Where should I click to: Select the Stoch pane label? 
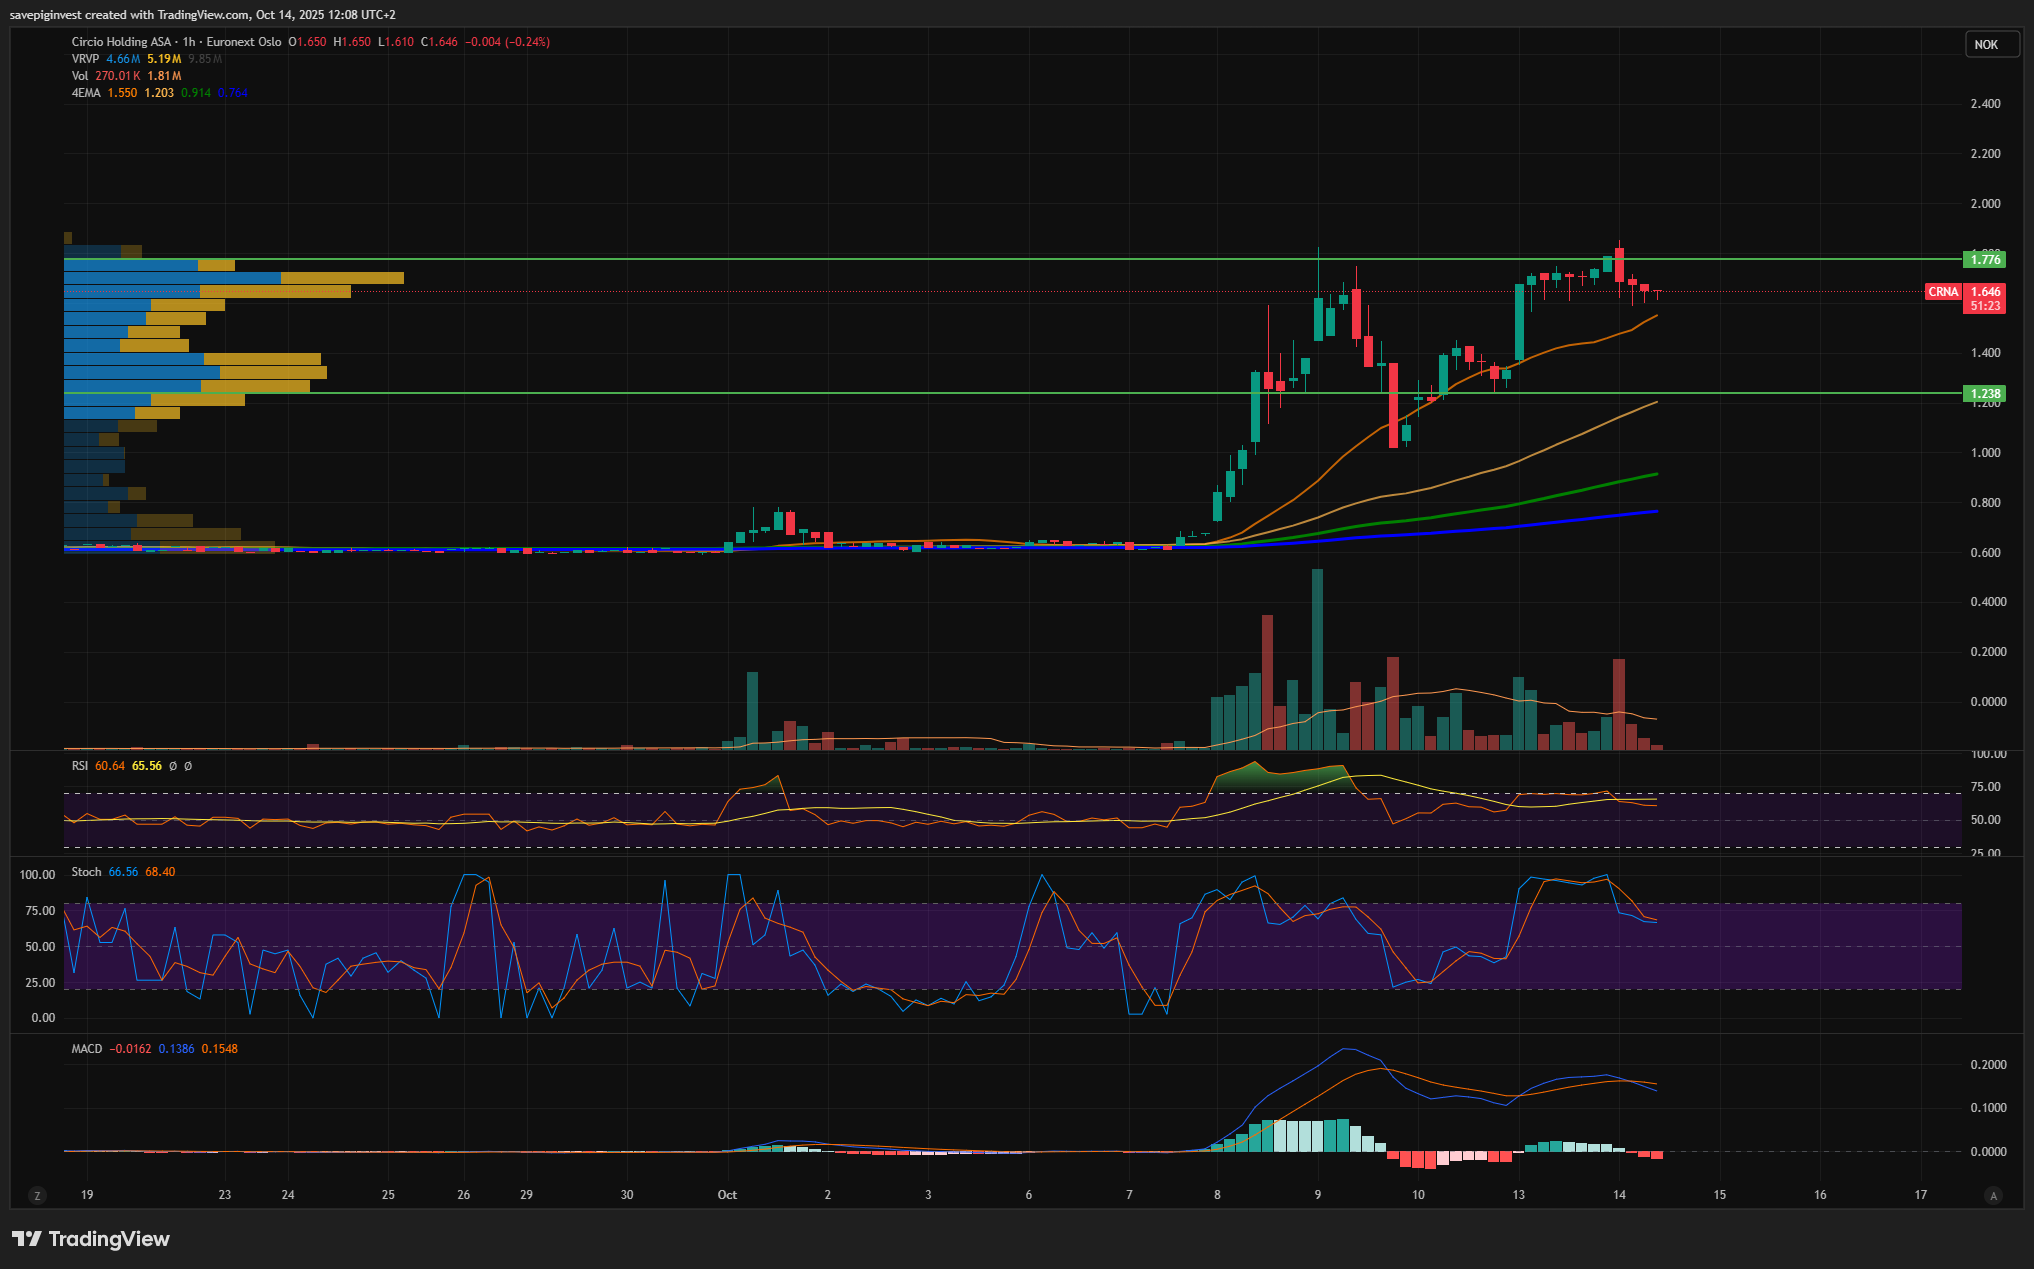point(86,872)
